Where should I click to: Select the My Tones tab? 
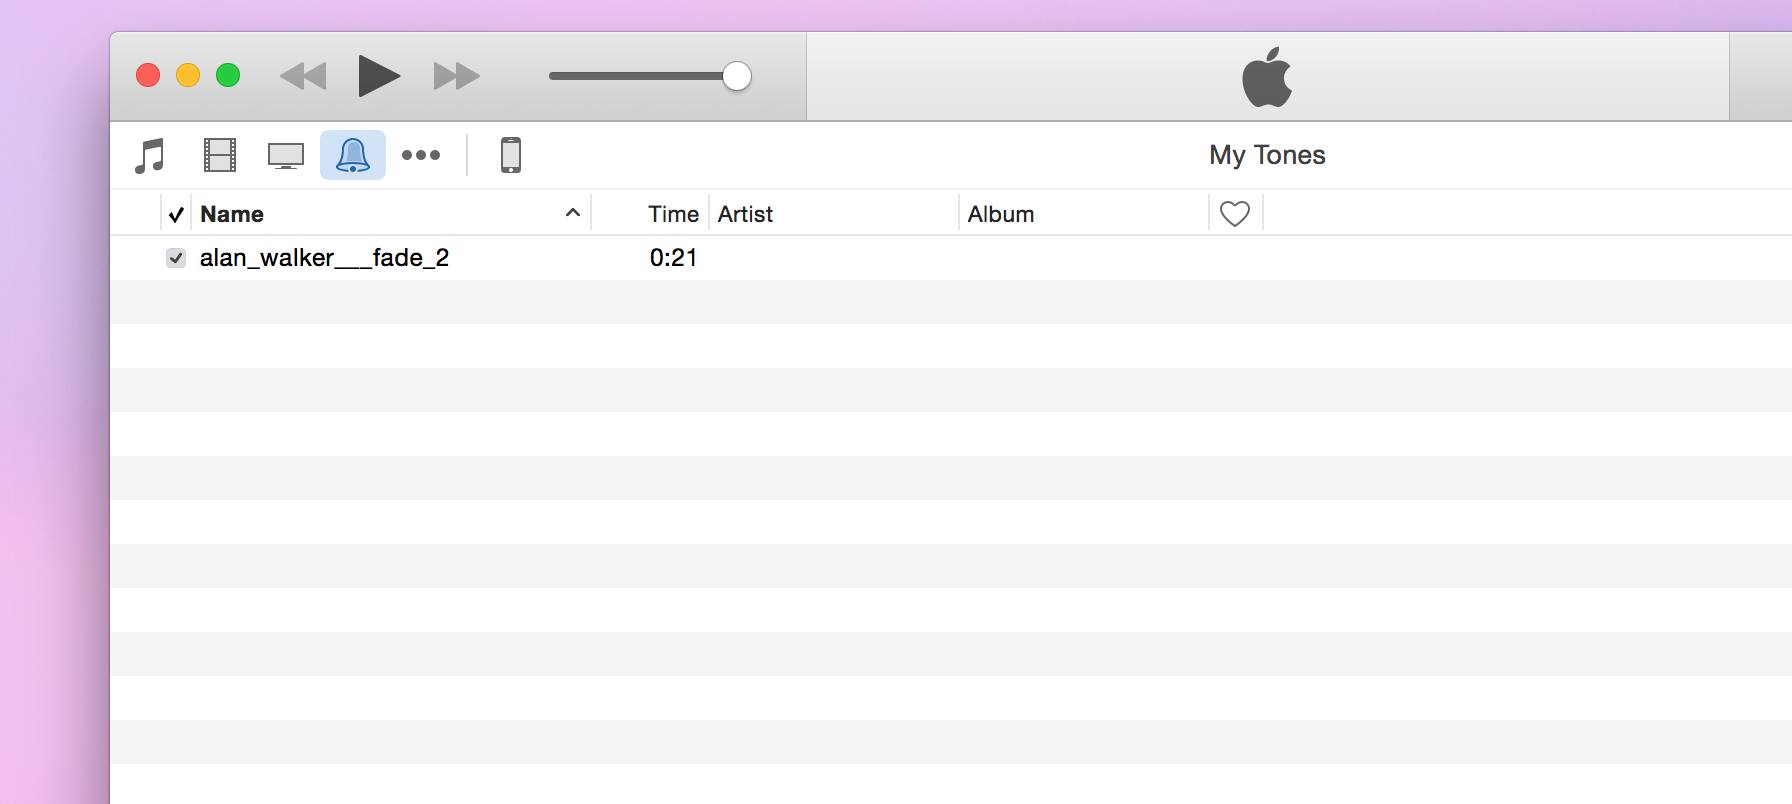click(1267, 155)
